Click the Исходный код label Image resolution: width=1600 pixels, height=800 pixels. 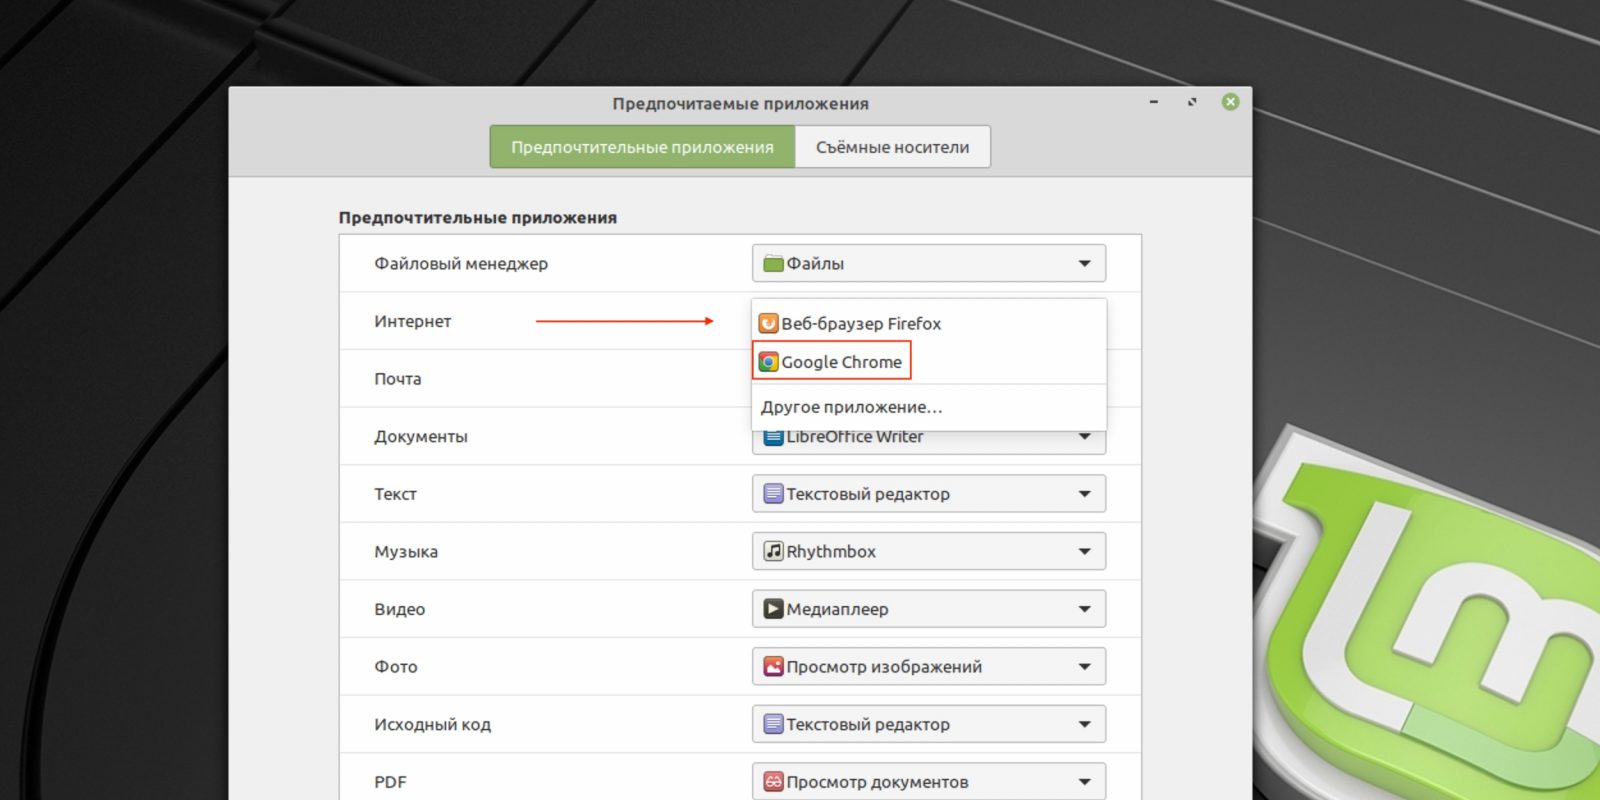(x=432, y=724)
